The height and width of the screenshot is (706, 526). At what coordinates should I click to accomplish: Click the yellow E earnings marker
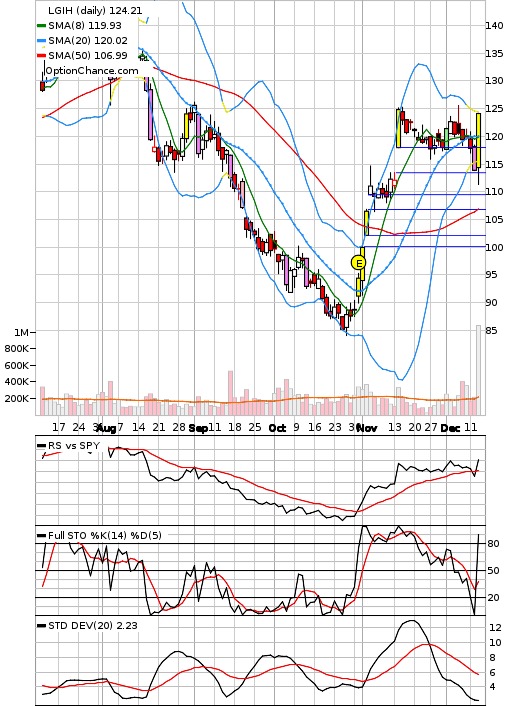[358, 262]
